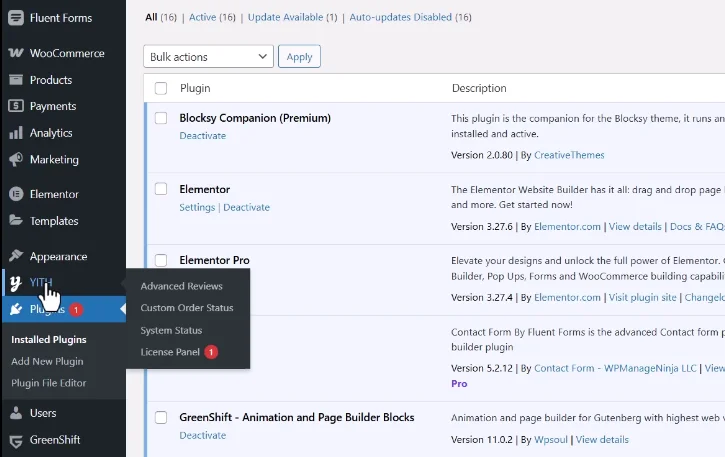725x457 pixels.
Task: Open System Status in YITH submenu
Action: pos(171,330)
